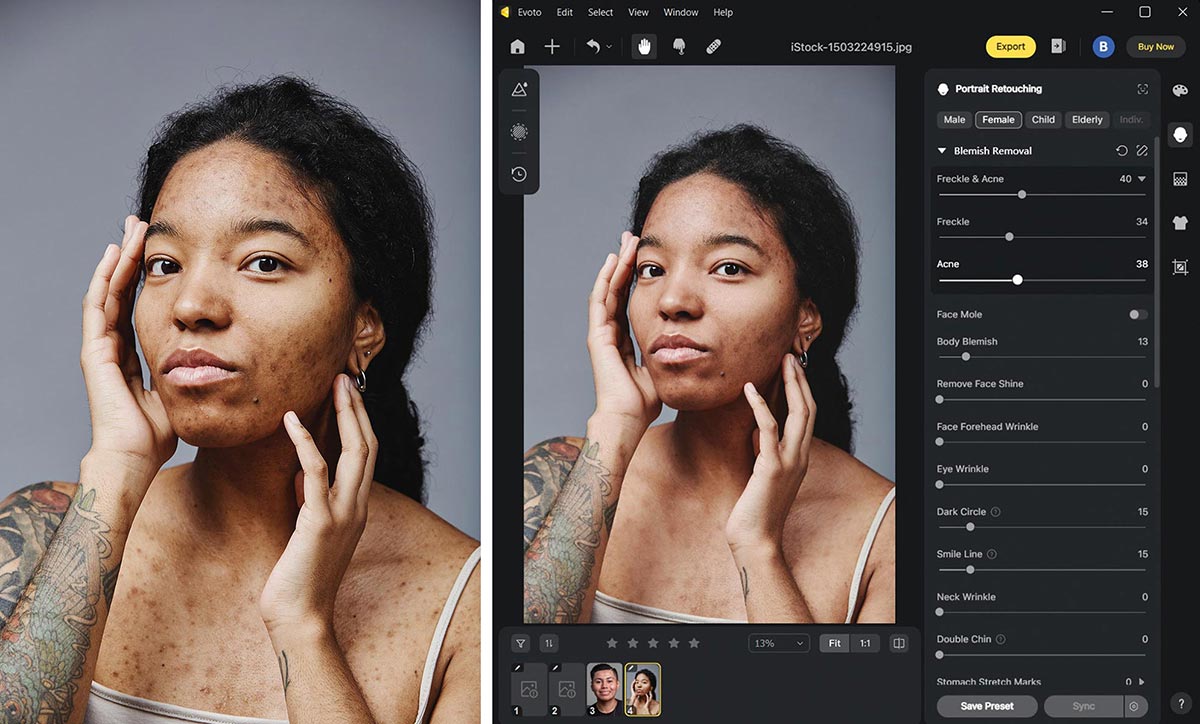Toggle the Face Mole switch
Viewport: 1200px width, 724px height.
(x=1137, y=314)
